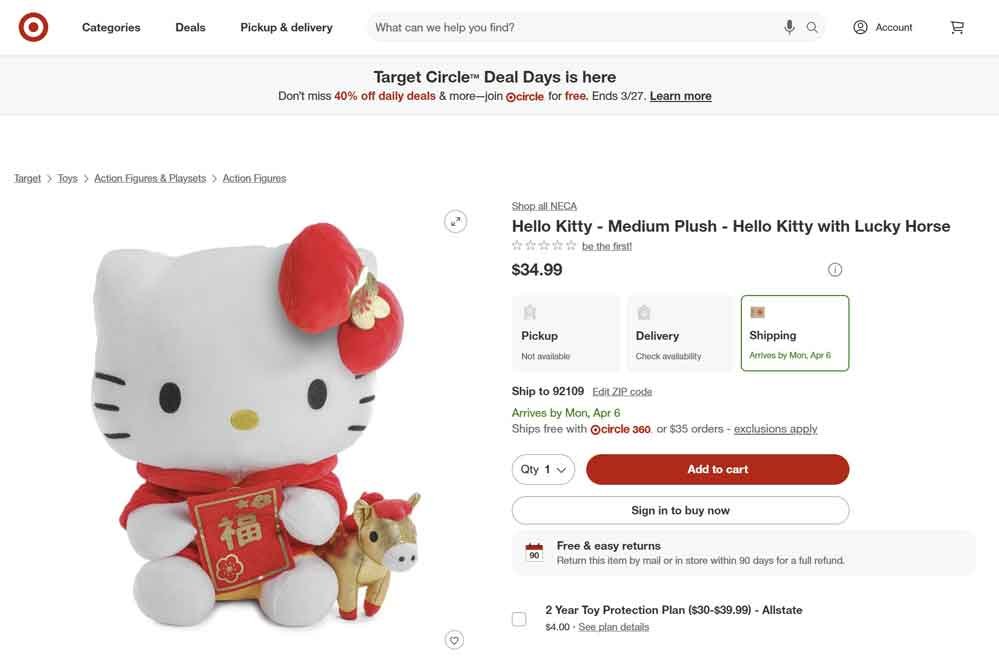Click the Add to cart button
The image size is (999, 658).
tap(717, 468)
